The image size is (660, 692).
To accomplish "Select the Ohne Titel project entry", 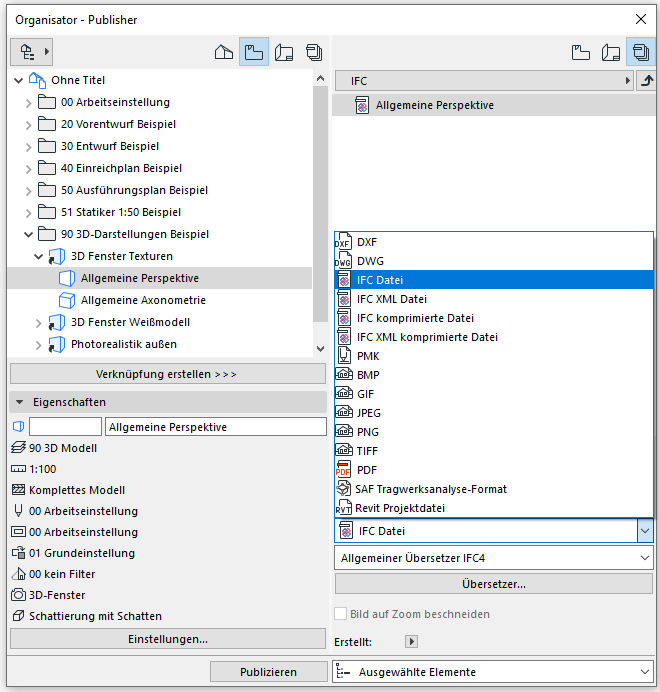I will pos(78,80).
